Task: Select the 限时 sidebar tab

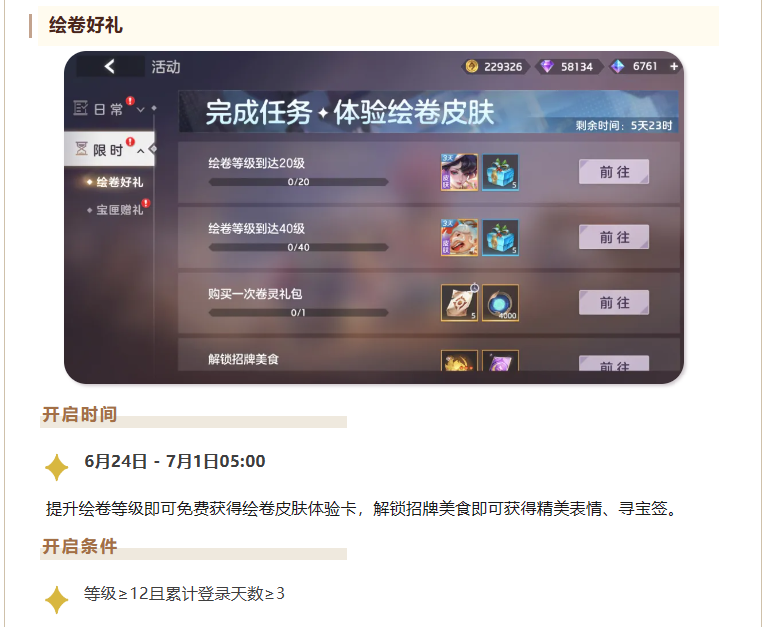Action: (109, 149)
